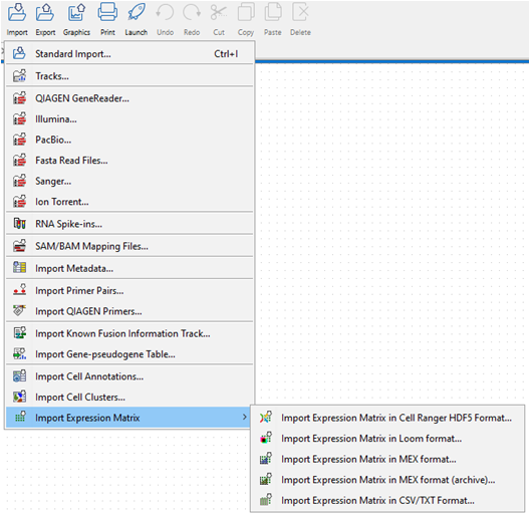Image resolution: width=529 pixels, height=516 pixels.
Task: Click the RNA Spike-ins tube icon
Action: (19, 223)
